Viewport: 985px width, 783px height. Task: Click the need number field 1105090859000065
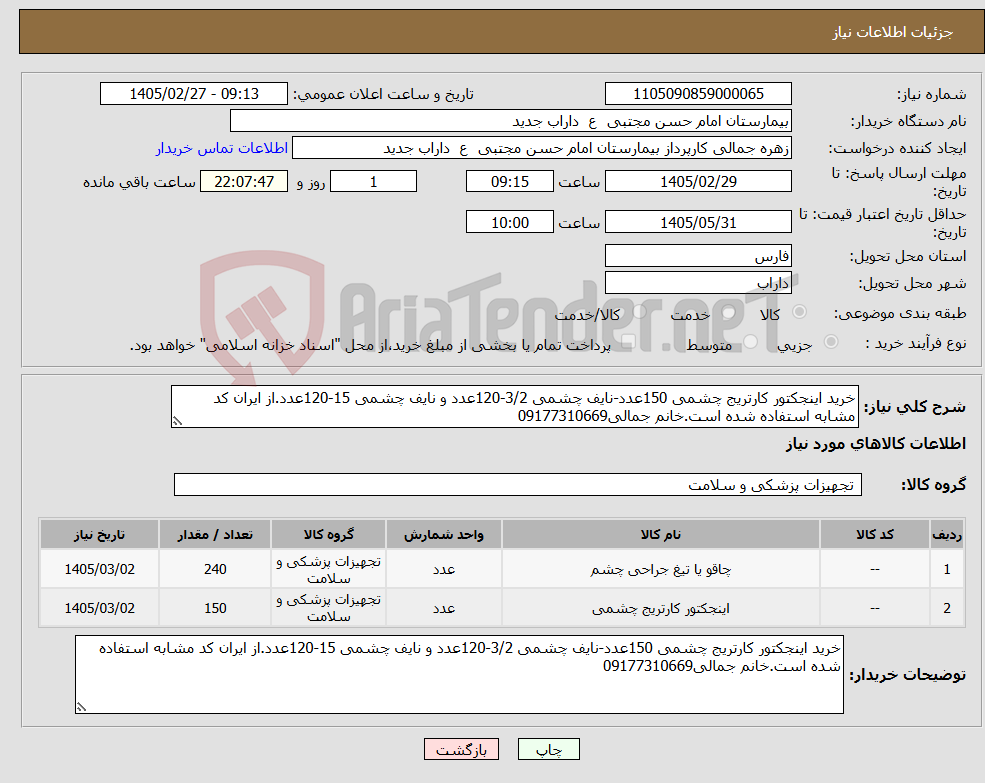tap(698, 94)
